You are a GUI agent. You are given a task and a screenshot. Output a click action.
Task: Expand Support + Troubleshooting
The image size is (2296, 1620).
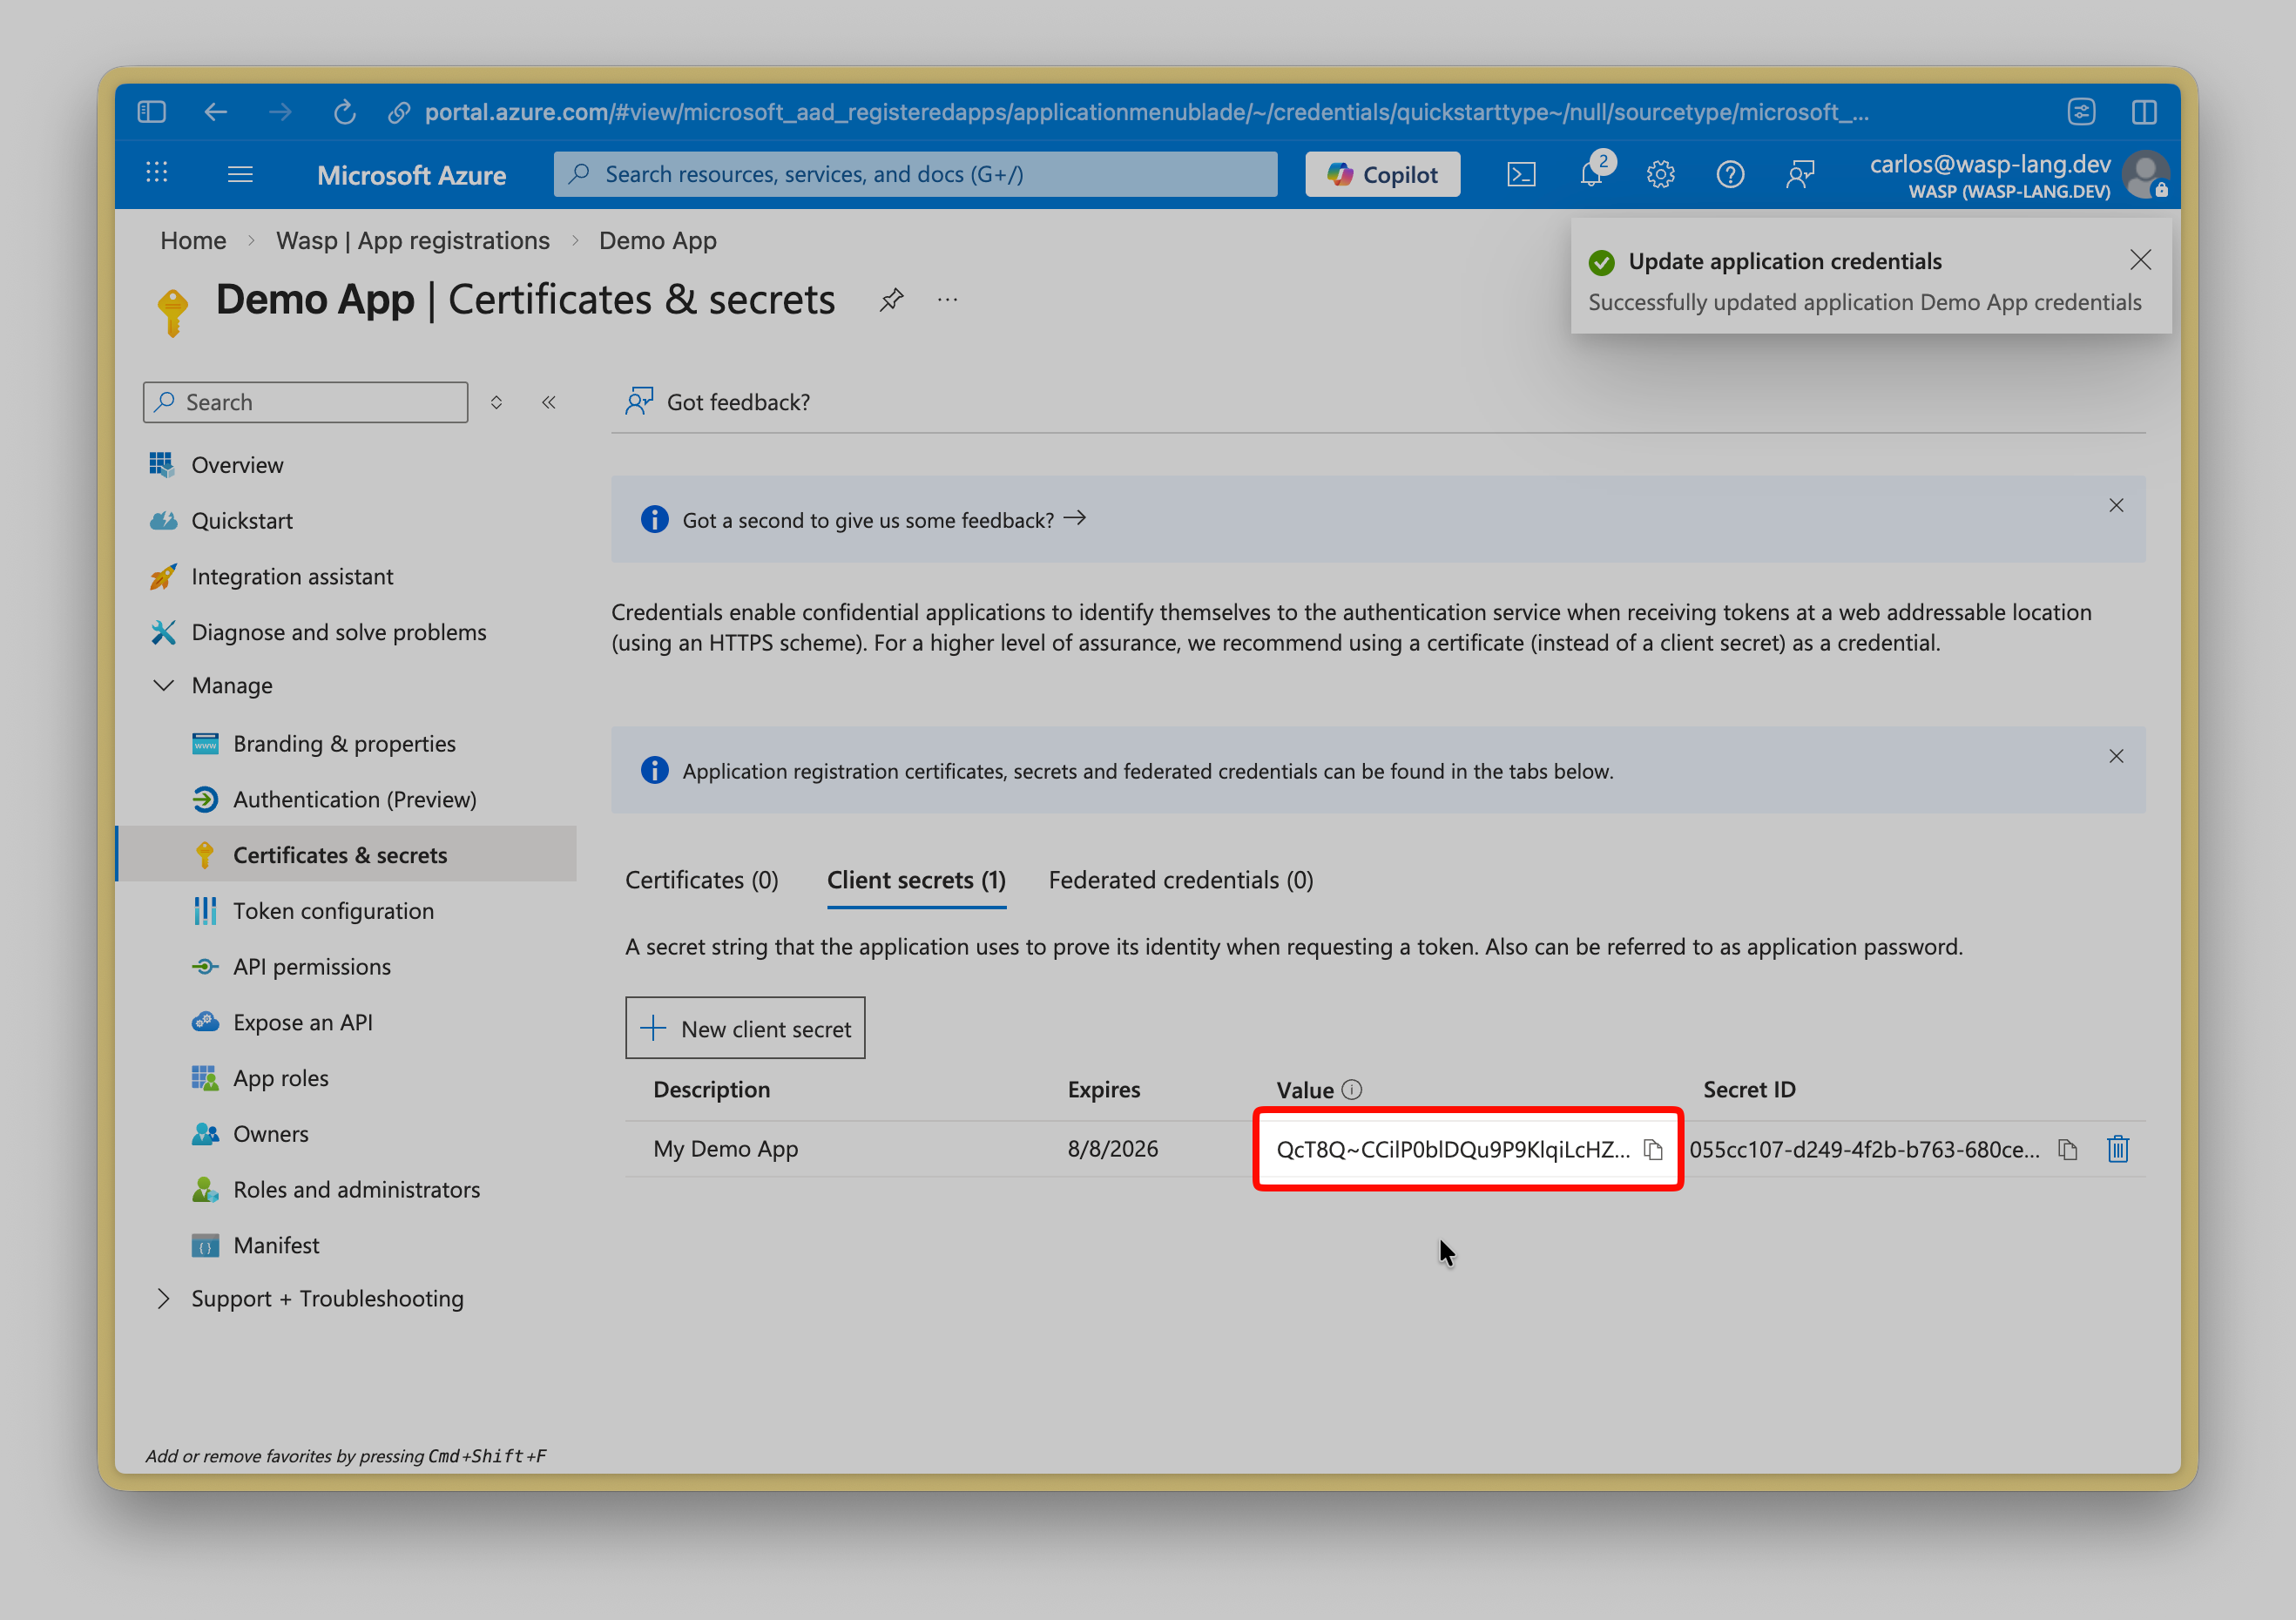[164, 1298]
